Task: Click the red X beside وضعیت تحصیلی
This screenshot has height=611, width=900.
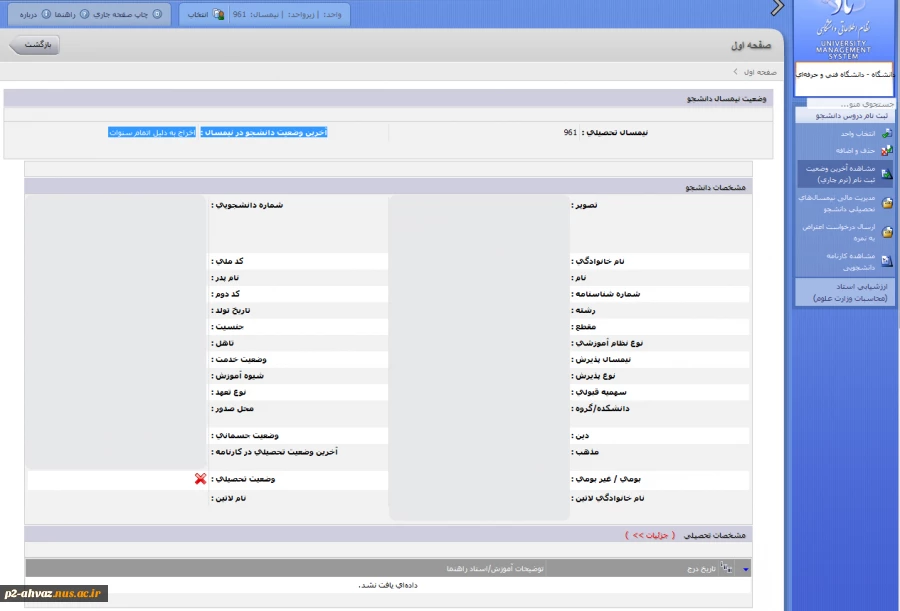Action: pyautogui.click(x=201, y=479)
